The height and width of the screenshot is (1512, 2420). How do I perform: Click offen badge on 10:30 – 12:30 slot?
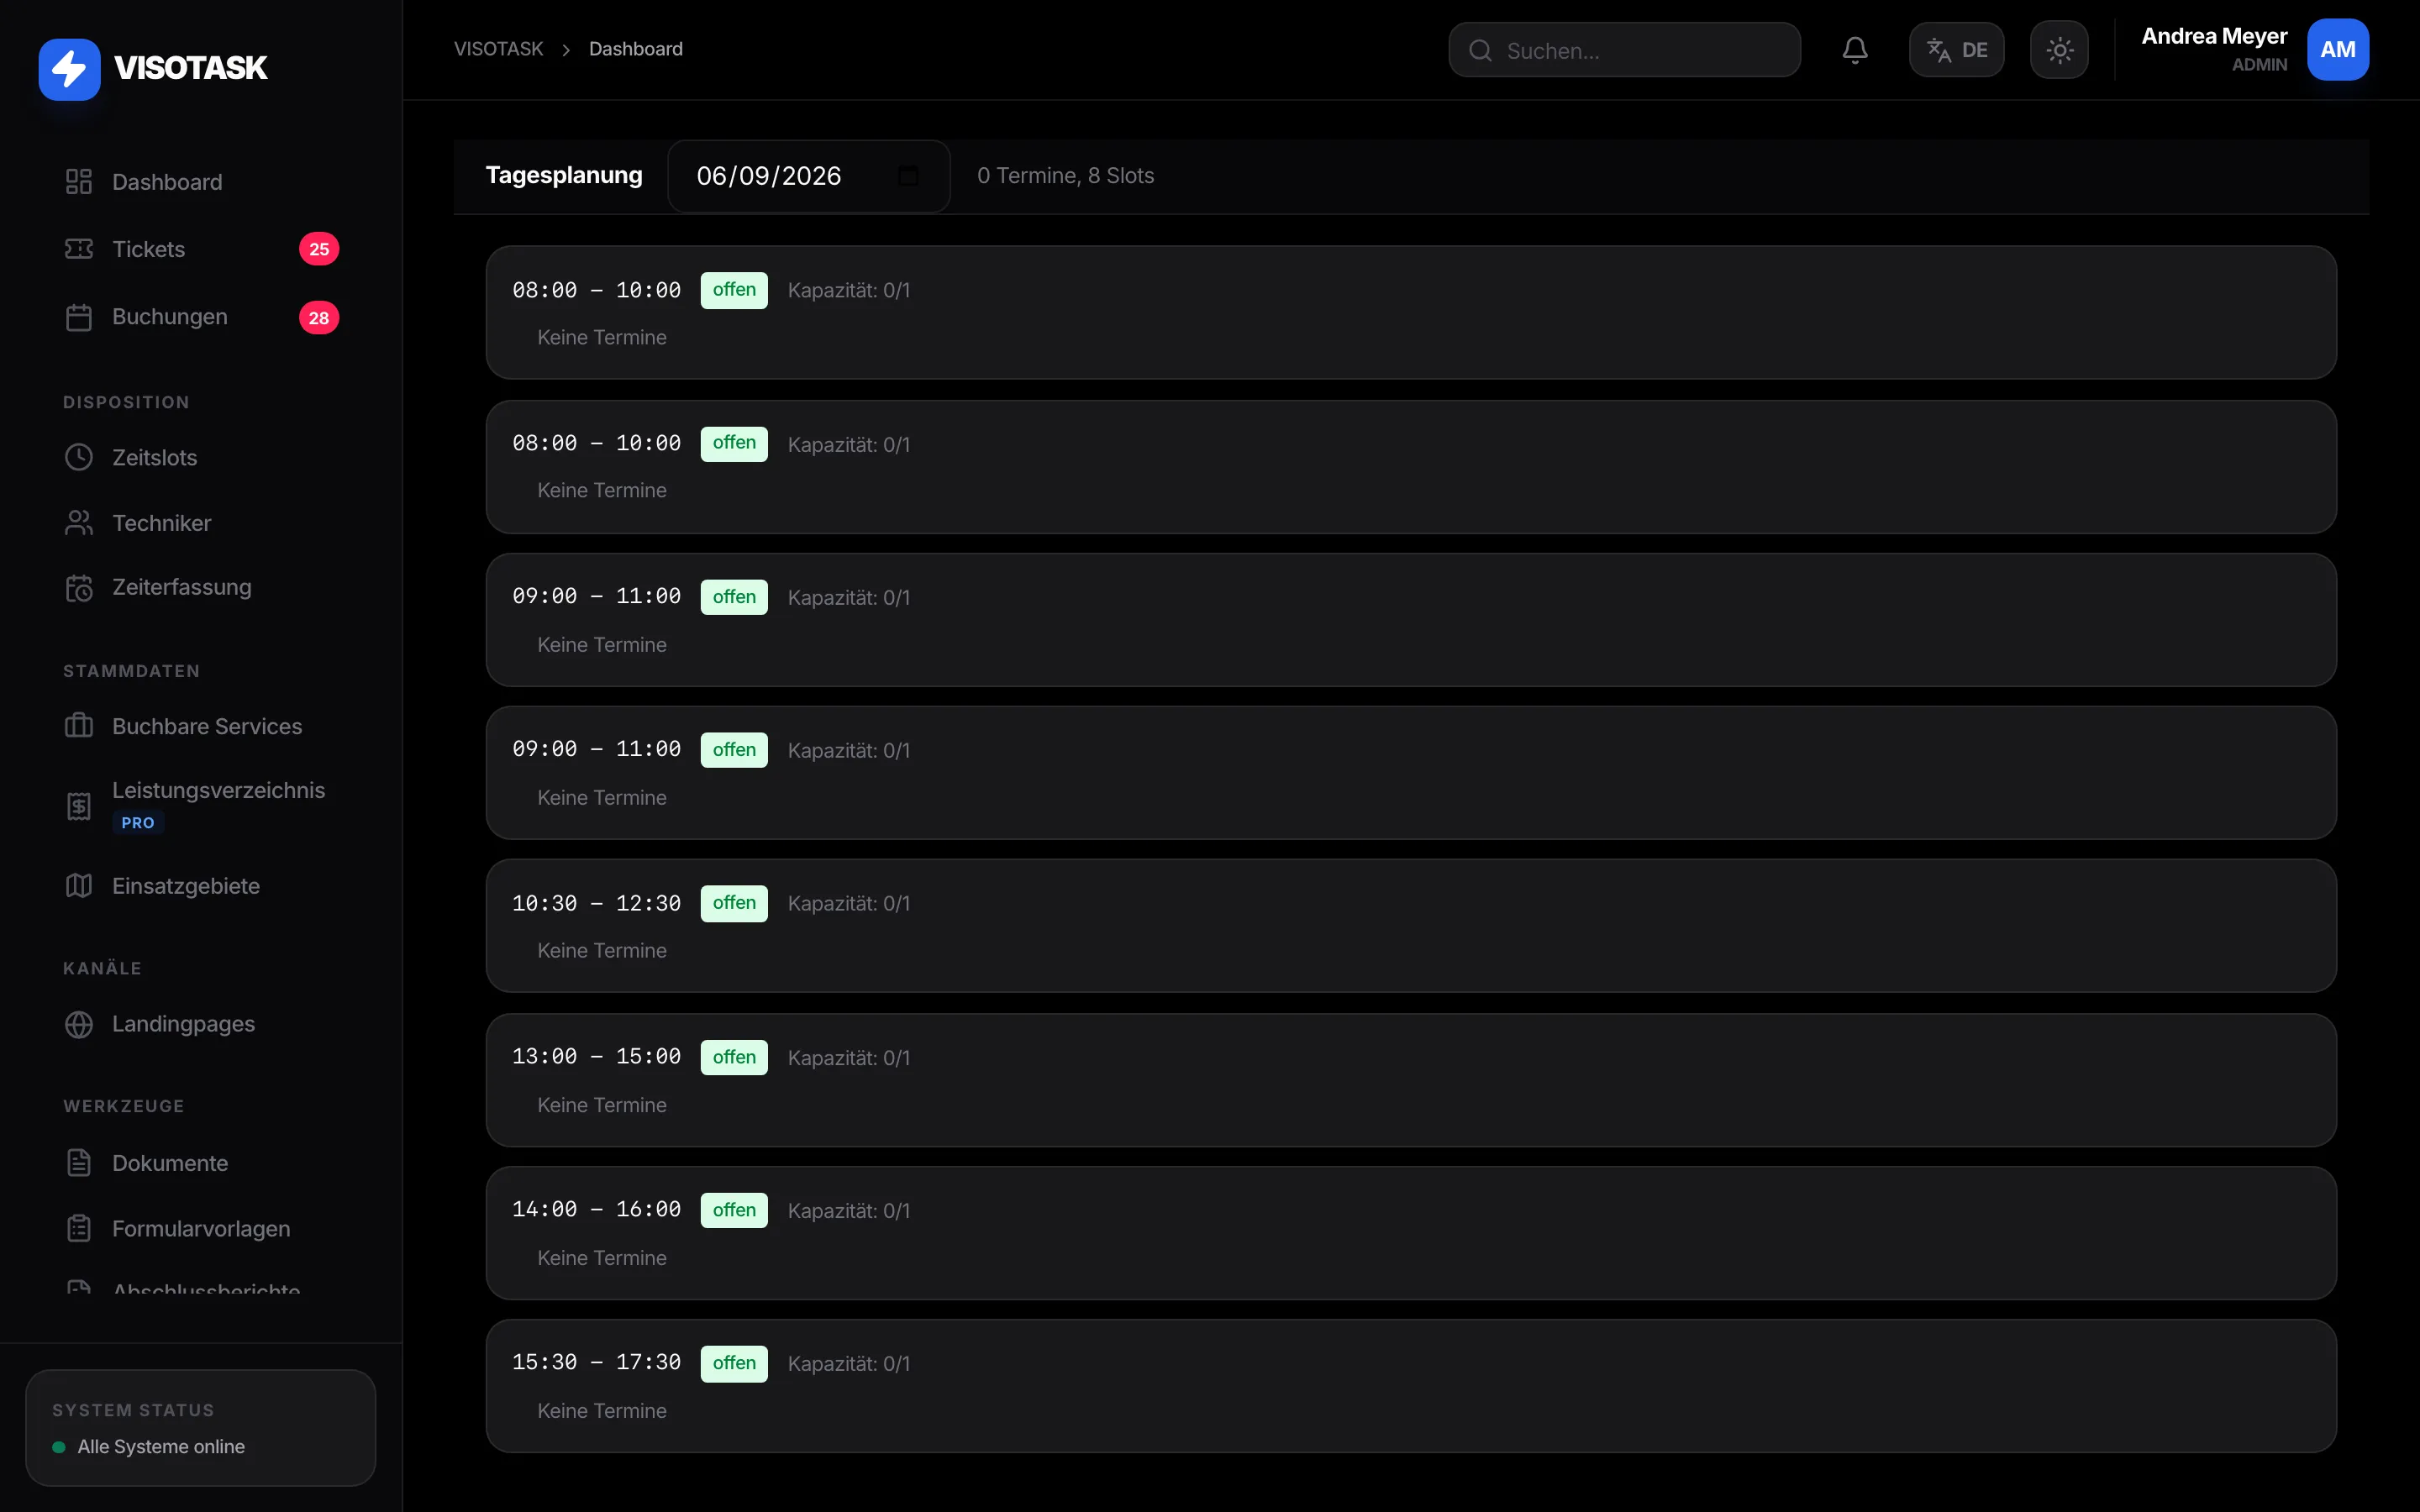tap(734, 903)
